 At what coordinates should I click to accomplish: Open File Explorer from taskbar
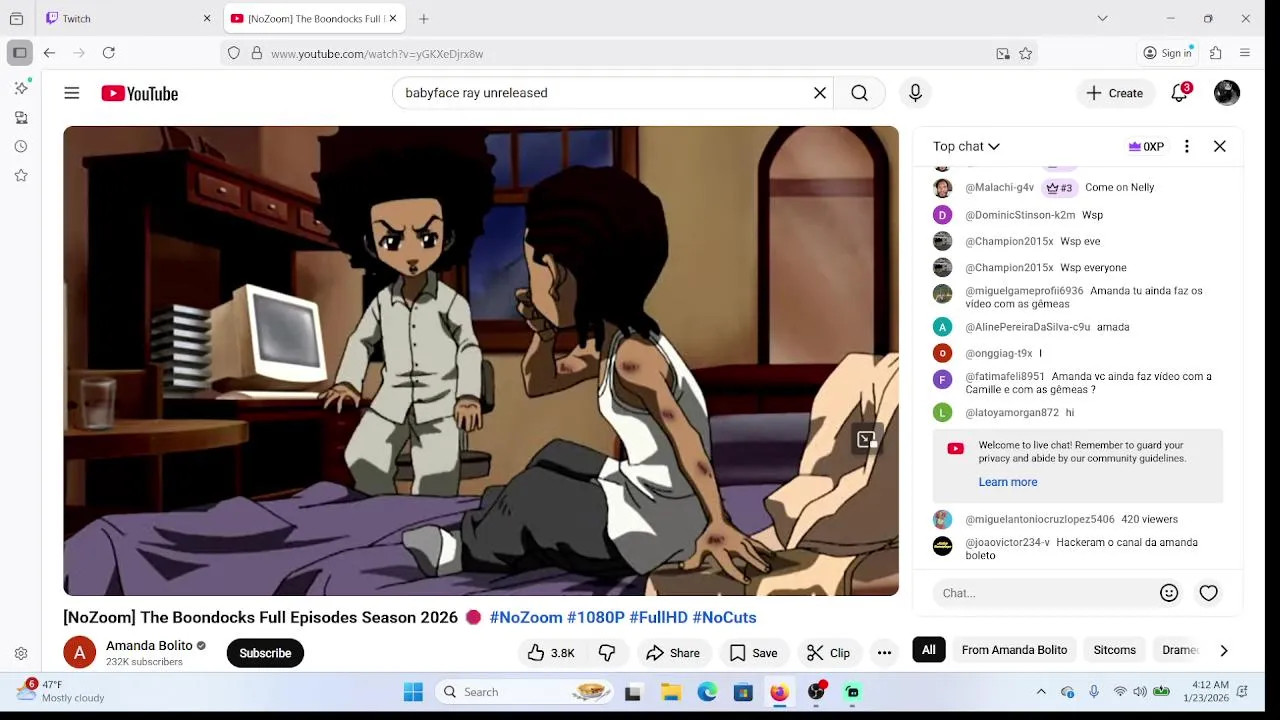671,692
